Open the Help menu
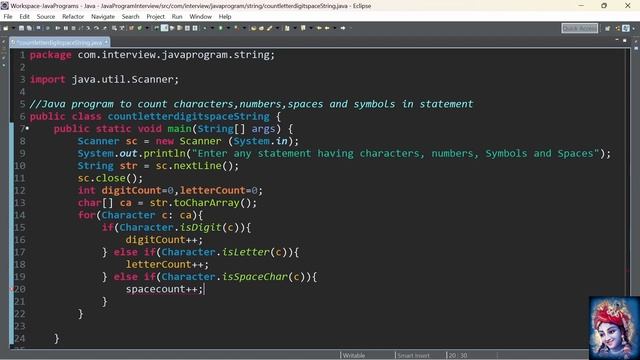The image size is (640, 360). (x=225, y=17)
